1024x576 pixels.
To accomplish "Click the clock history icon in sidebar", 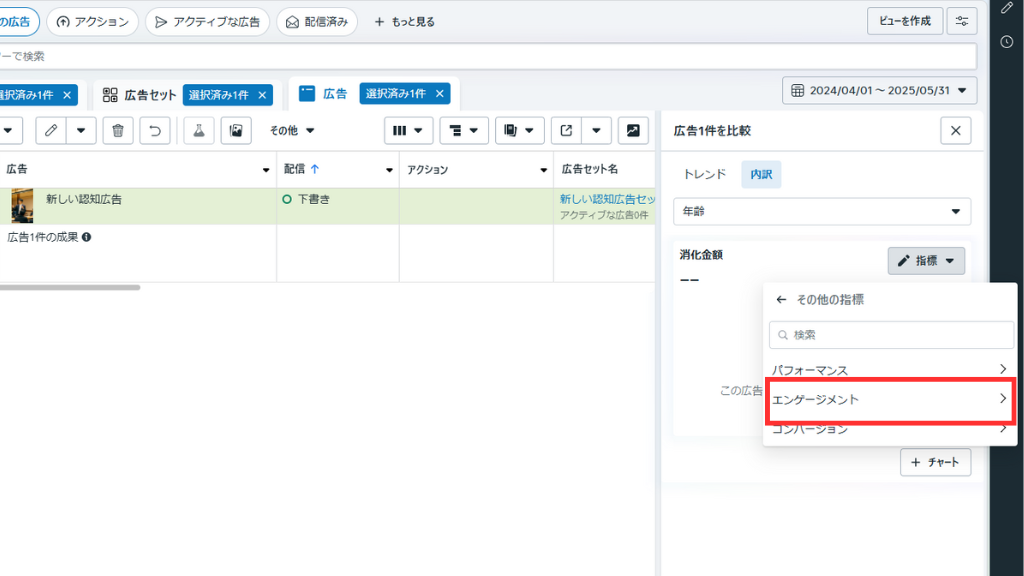I will (x=1006, y=42).
